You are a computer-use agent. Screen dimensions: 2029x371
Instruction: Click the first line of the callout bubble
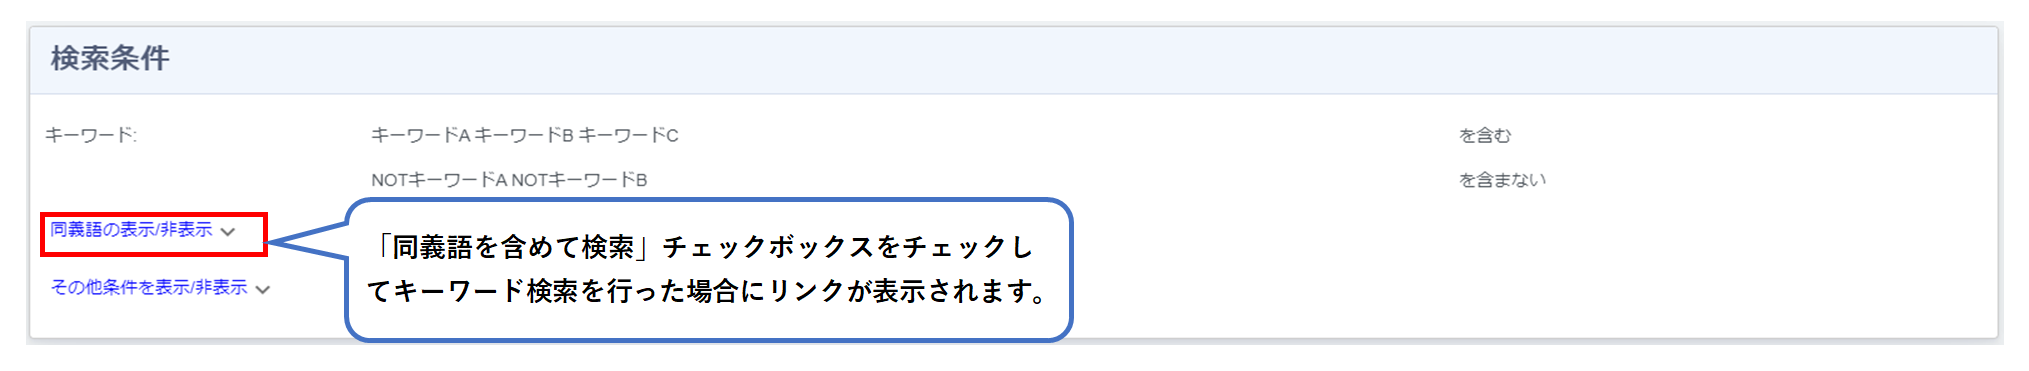[703, 247]
